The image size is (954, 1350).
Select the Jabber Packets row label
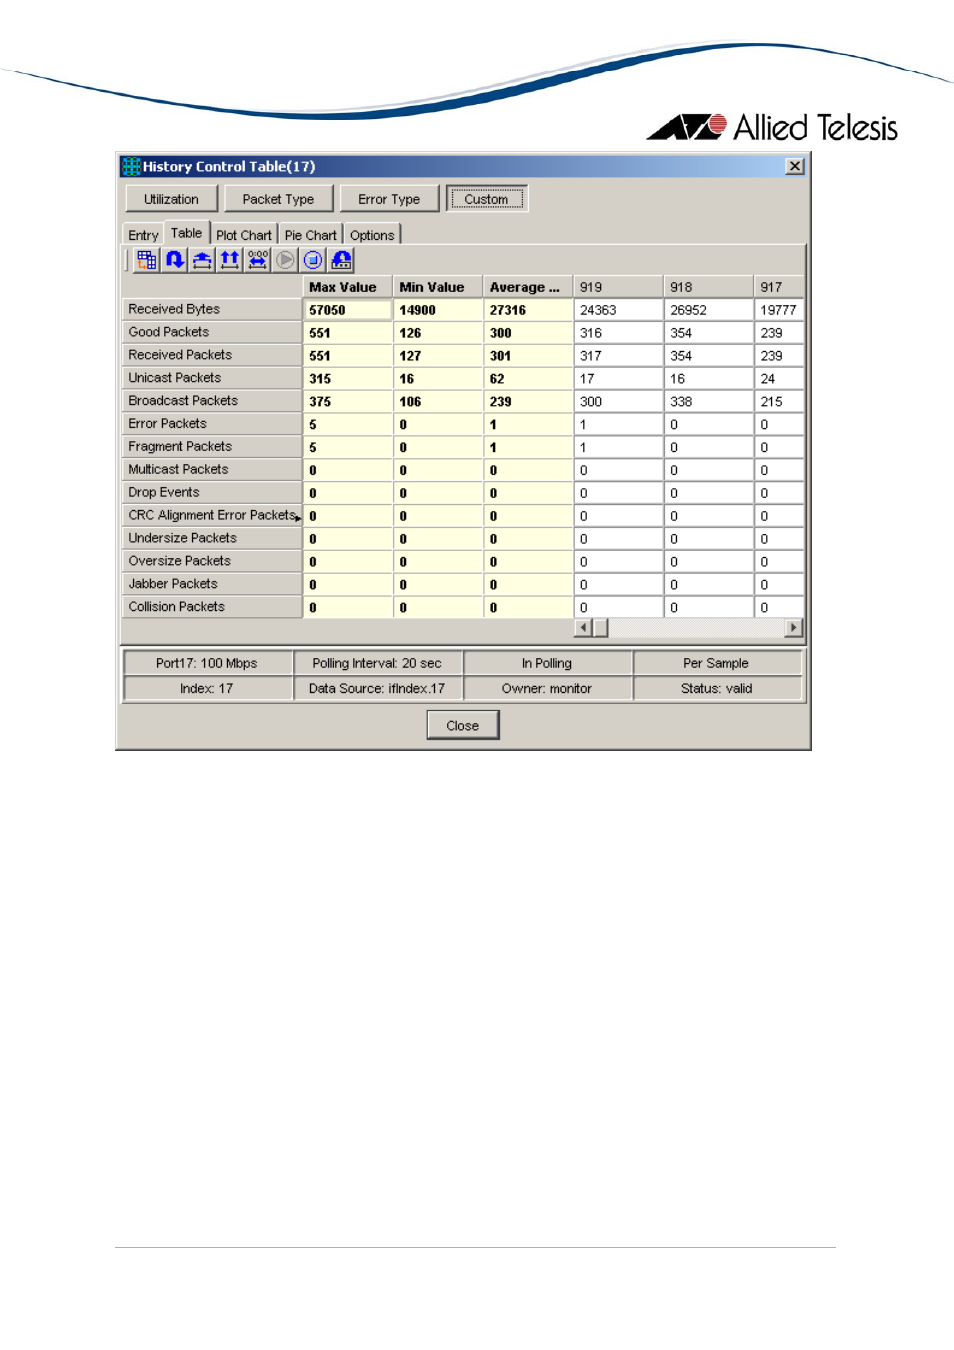pyautogui.click(x=212, y=584)
